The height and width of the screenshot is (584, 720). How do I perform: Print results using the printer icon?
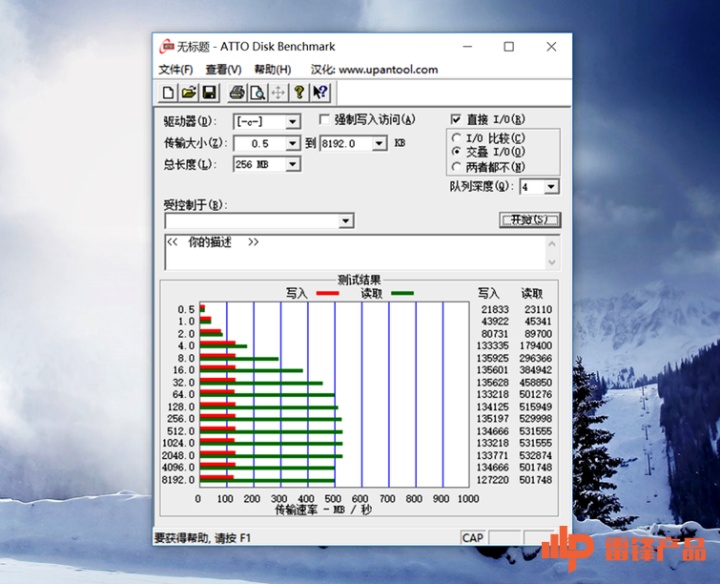point(237,93)
